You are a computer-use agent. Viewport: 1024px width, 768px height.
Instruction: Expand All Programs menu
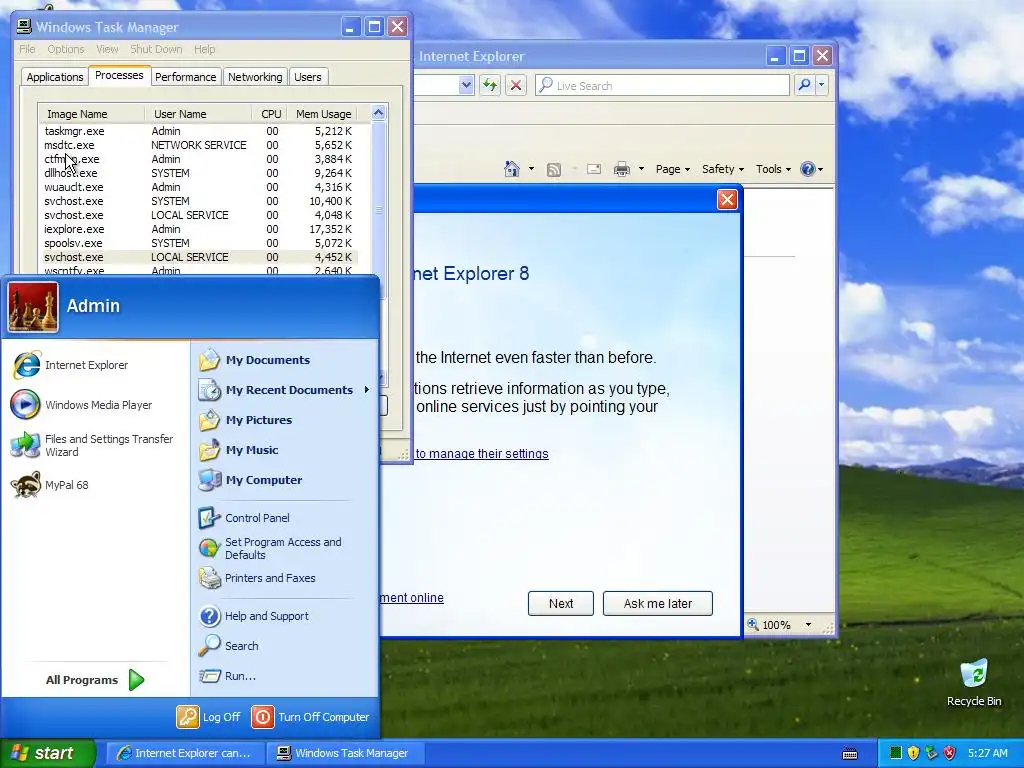click(x=95, y=680)
